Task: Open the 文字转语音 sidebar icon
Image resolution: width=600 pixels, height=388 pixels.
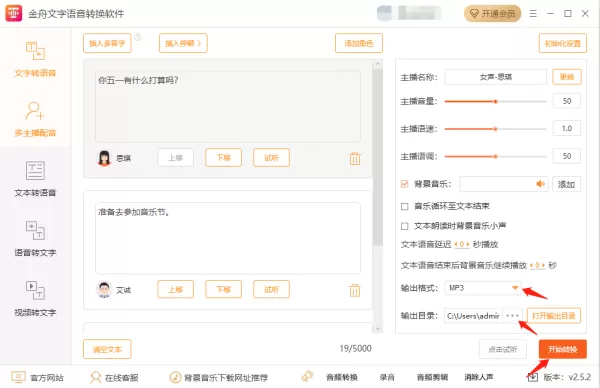Action: pyautogui.click(x=35, y=51)
